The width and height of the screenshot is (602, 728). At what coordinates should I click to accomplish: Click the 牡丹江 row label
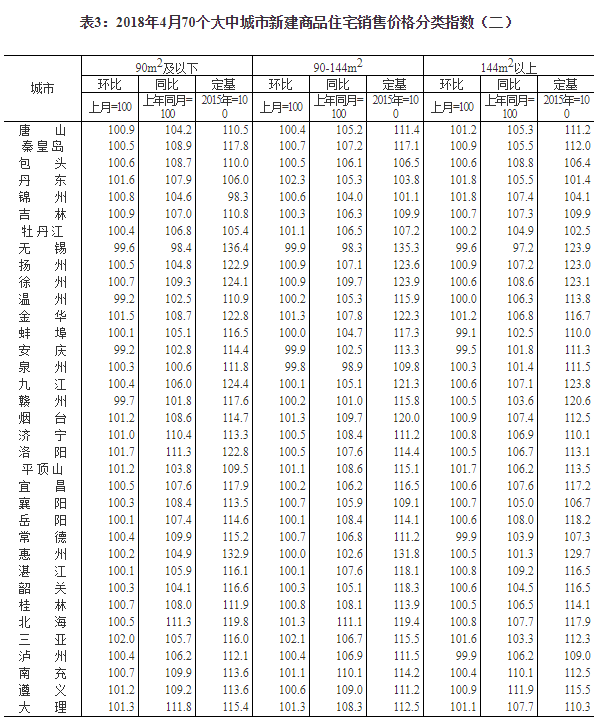pyautogui.click(x=42, y=230)
